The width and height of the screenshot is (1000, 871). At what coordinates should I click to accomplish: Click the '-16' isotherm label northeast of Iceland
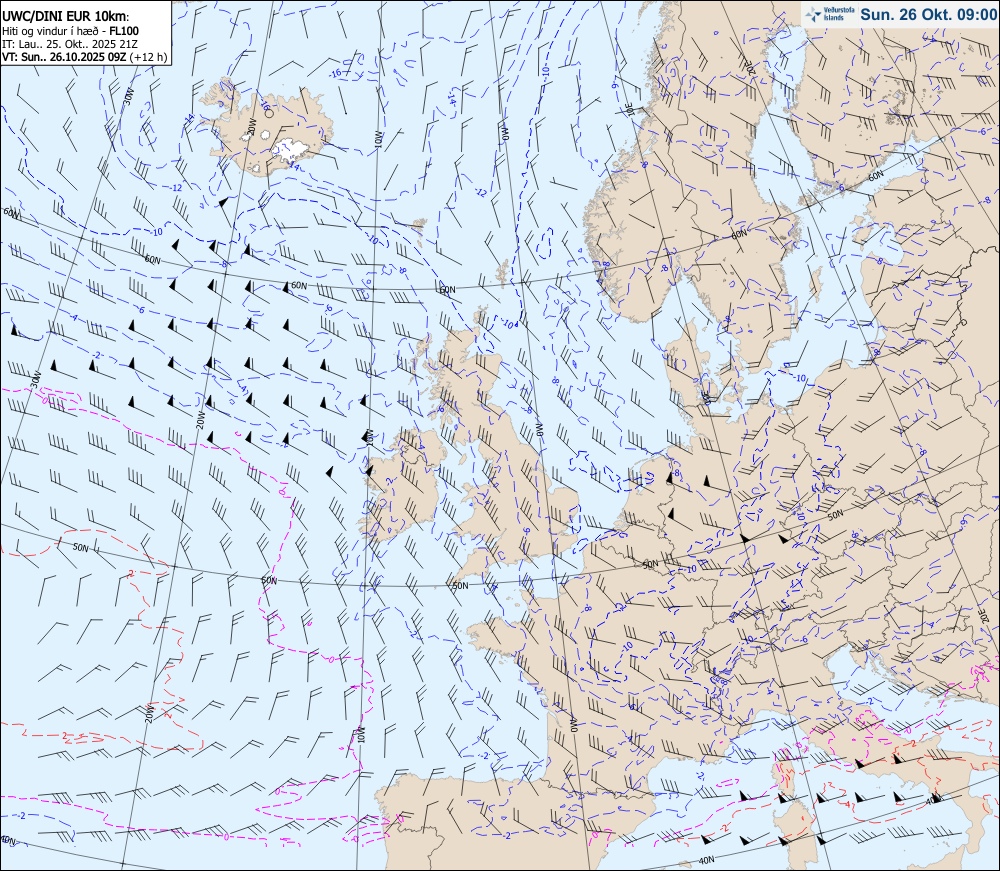tap(335, 73)
